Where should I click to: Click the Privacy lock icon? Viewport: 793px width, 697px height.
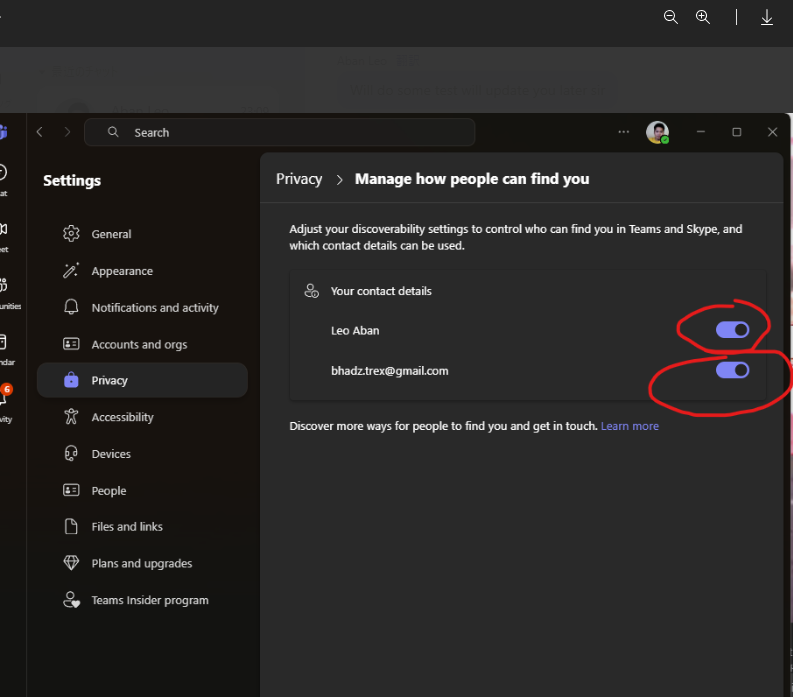click(71, 380)
